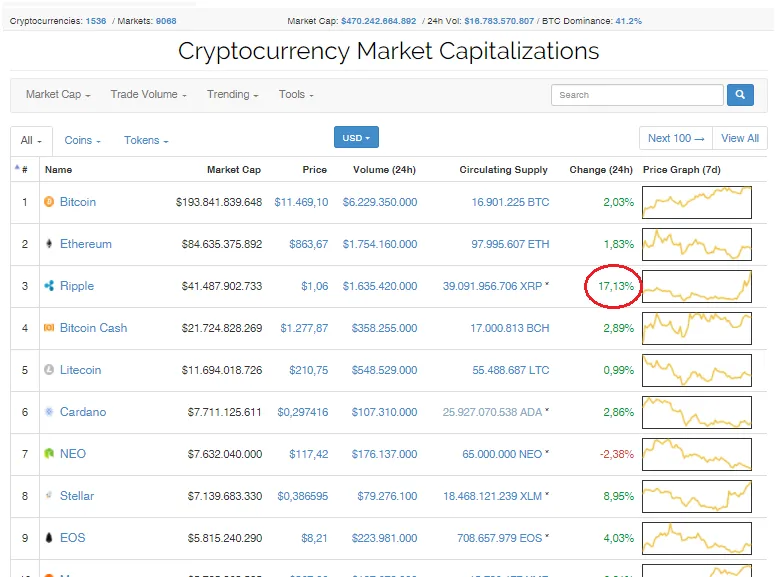The height and width of the screenshot is (577, 778).
Task: Change currency with the USD dropdown
Action: point(356,137)
